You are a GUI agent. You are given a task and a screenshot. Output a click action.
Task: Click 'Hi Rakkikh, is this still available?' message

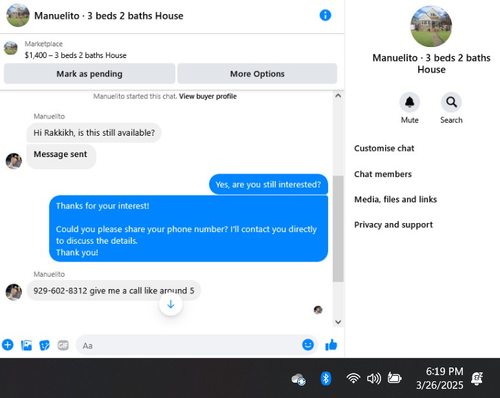(x=94, y=133)
